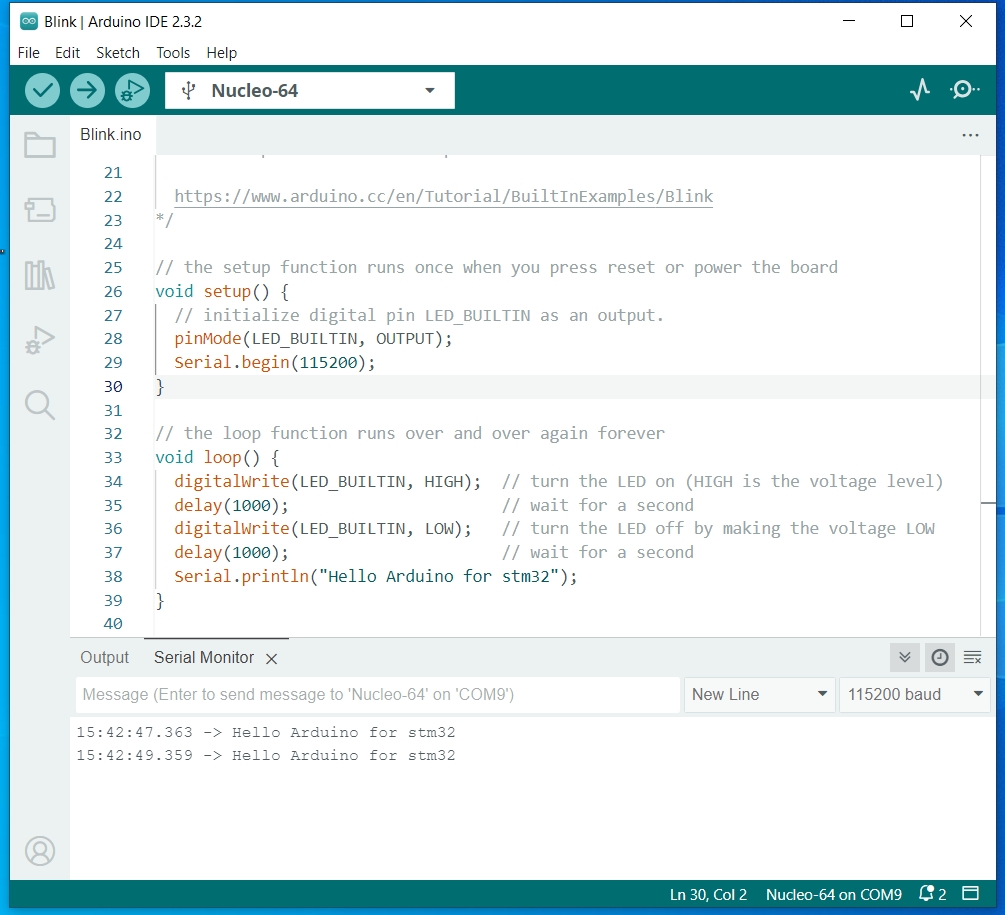Viewport: 1005px width, 915px height.
Task: Click digitalWrite(LED_BUILTIN, HIGH) line
Action: pos(328,481)
